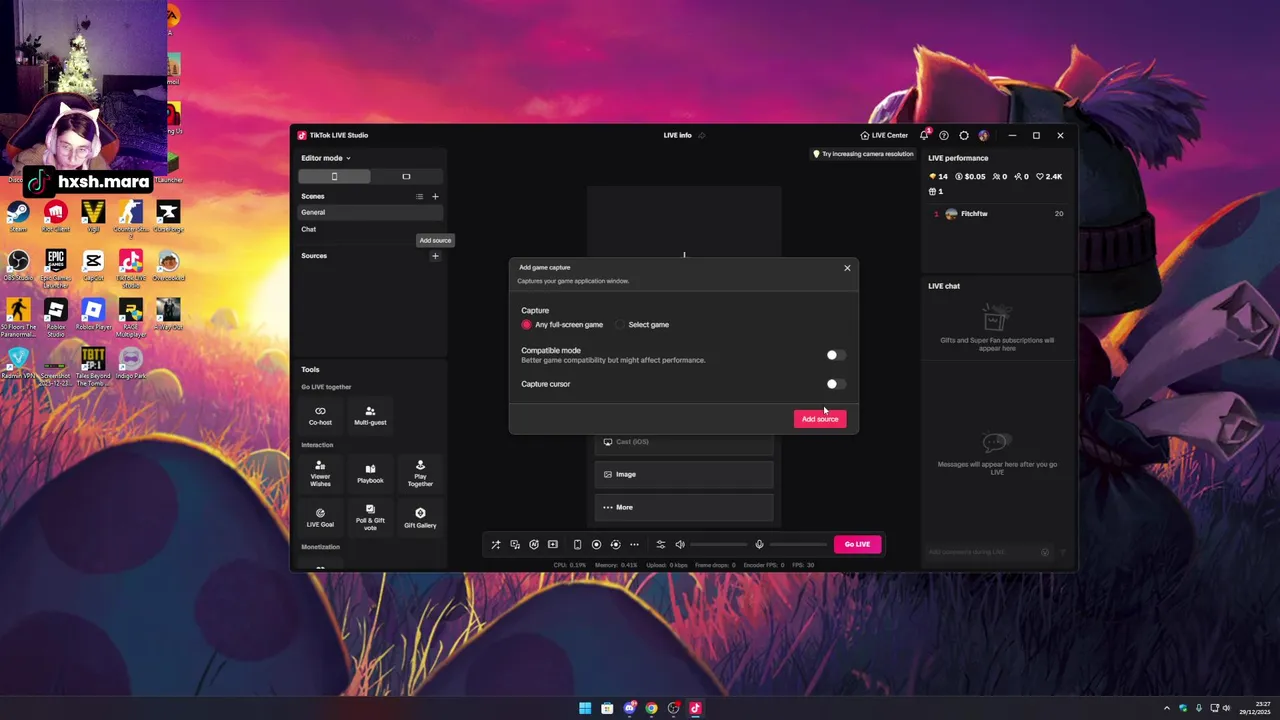This screenshot has width=1280, height=720.
Task: Select the More source option
Action: 684,507
